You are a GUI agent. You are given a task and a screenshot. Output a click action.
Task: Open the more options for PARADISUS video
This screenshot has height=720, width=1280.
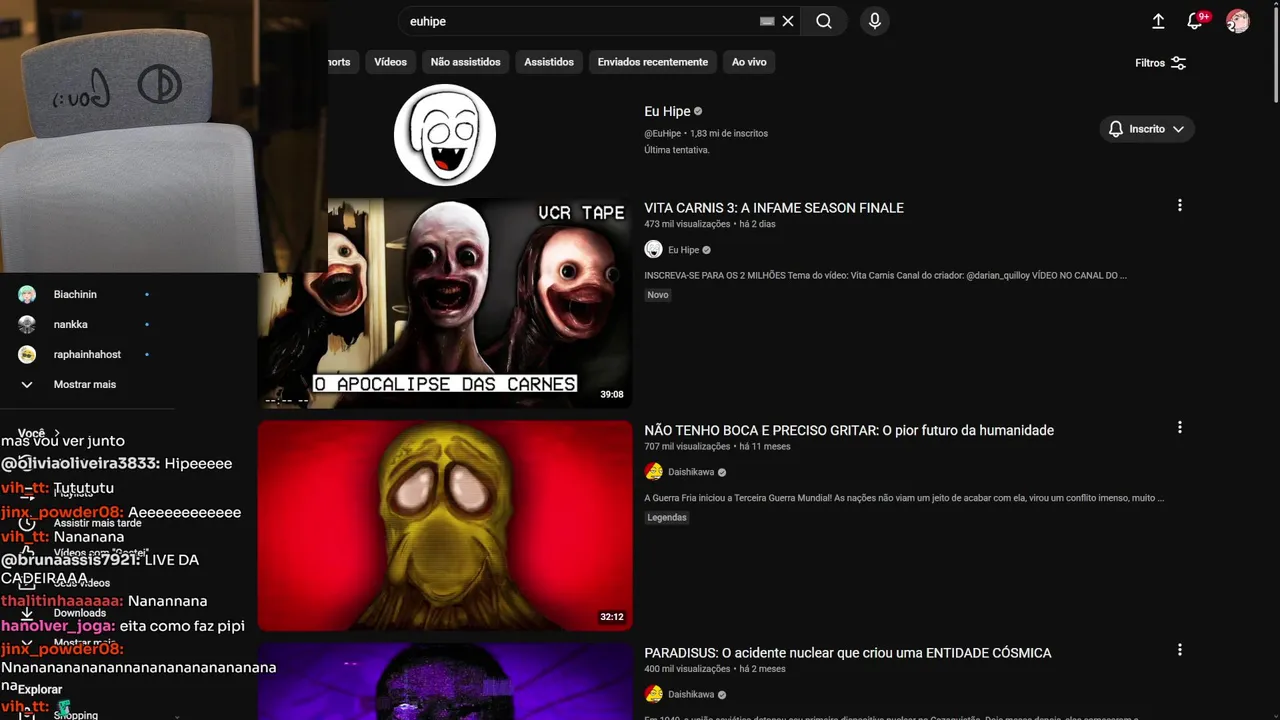click(x=1179, y=650)
